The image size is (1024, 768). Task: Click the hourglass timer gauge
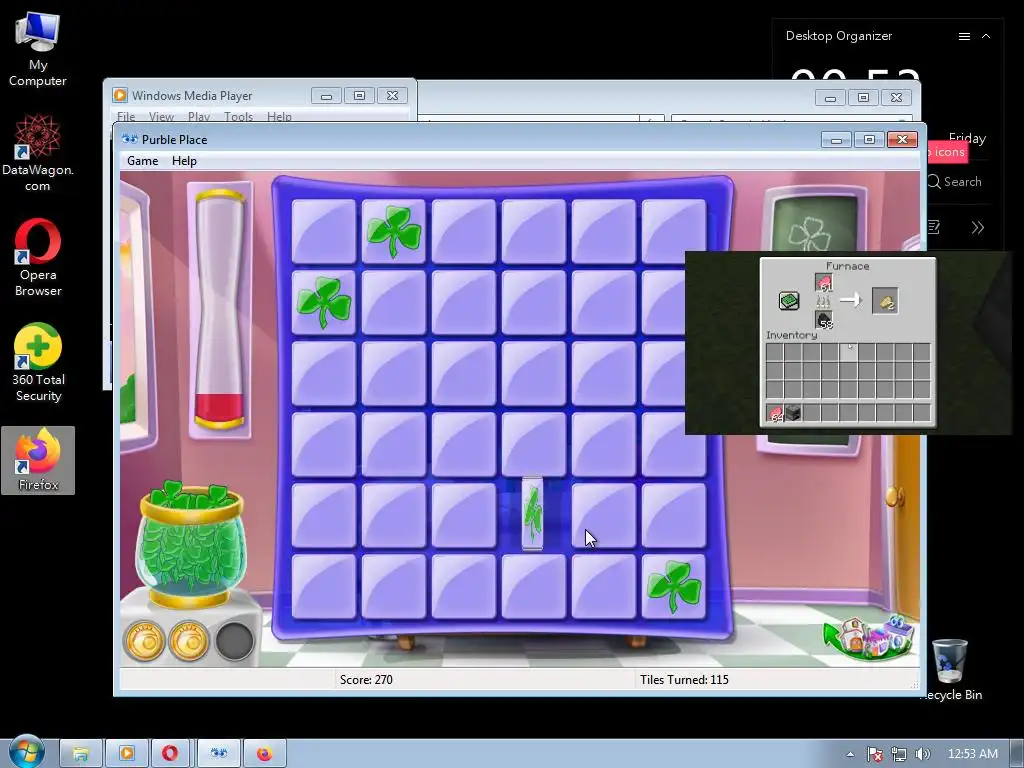pyautogui.click(x=219, y=309)
